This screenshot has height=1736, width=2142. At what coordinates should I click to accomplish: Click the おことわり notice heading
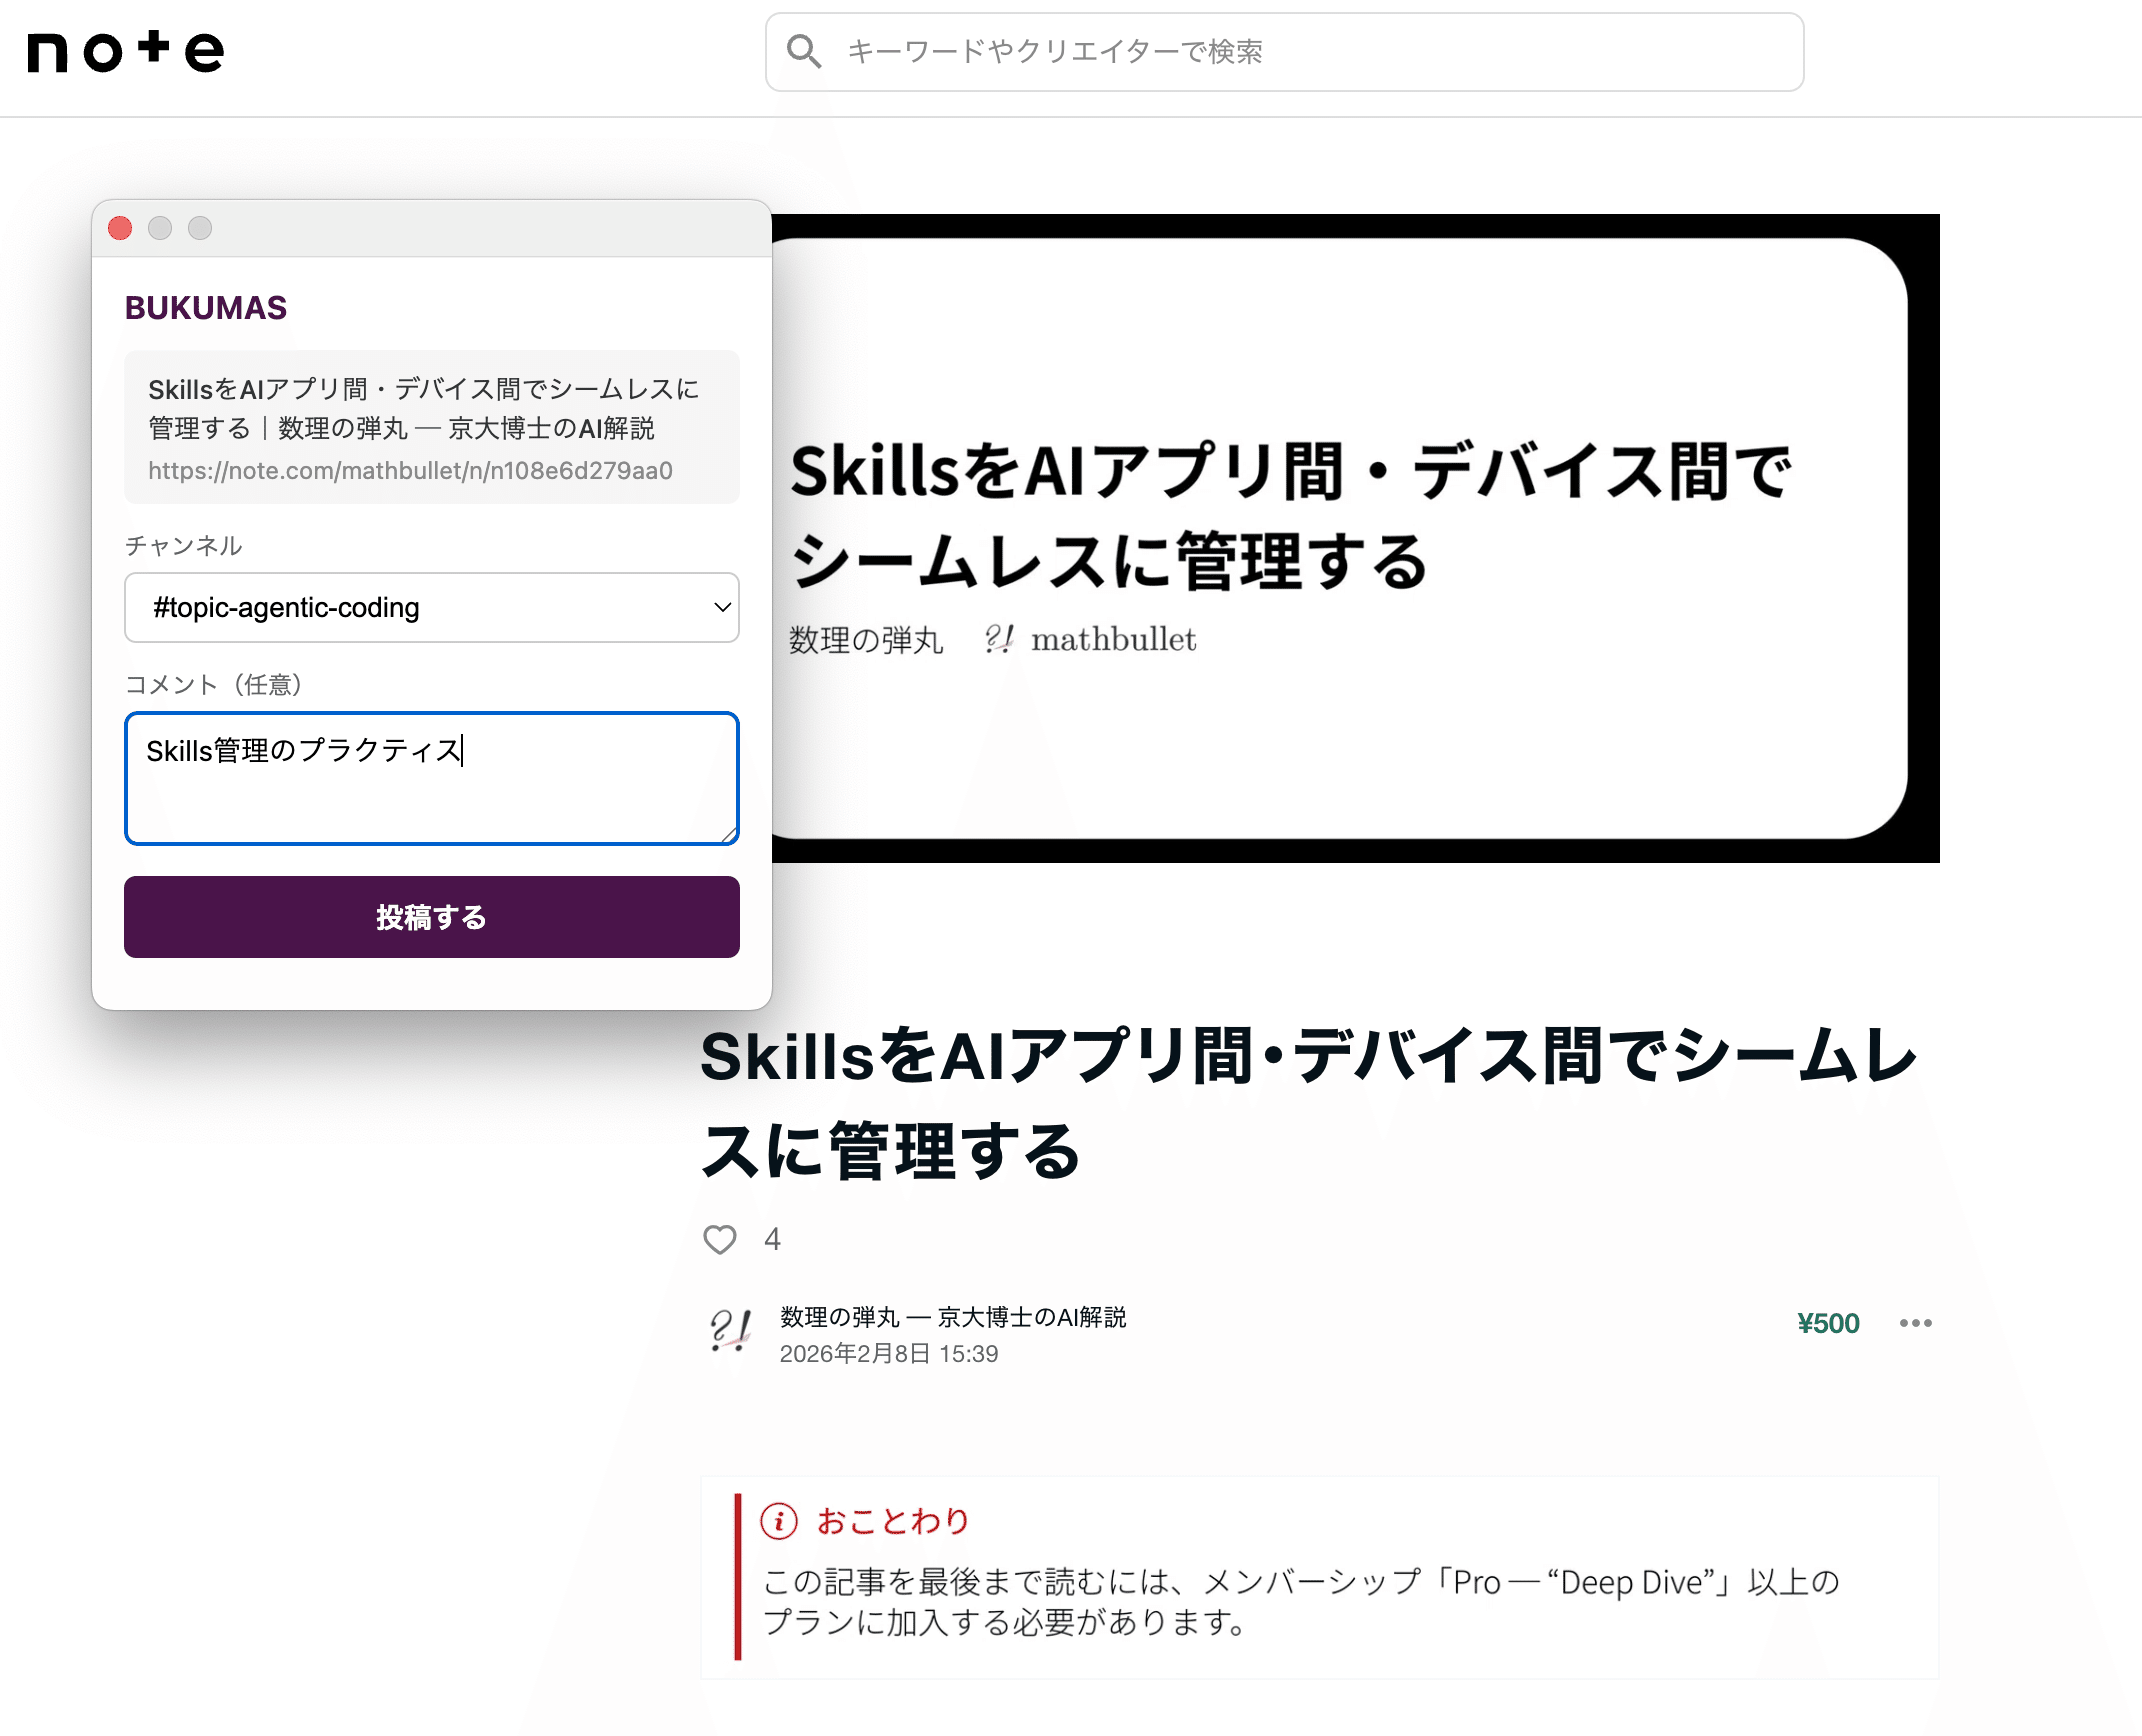(893, 1521)
